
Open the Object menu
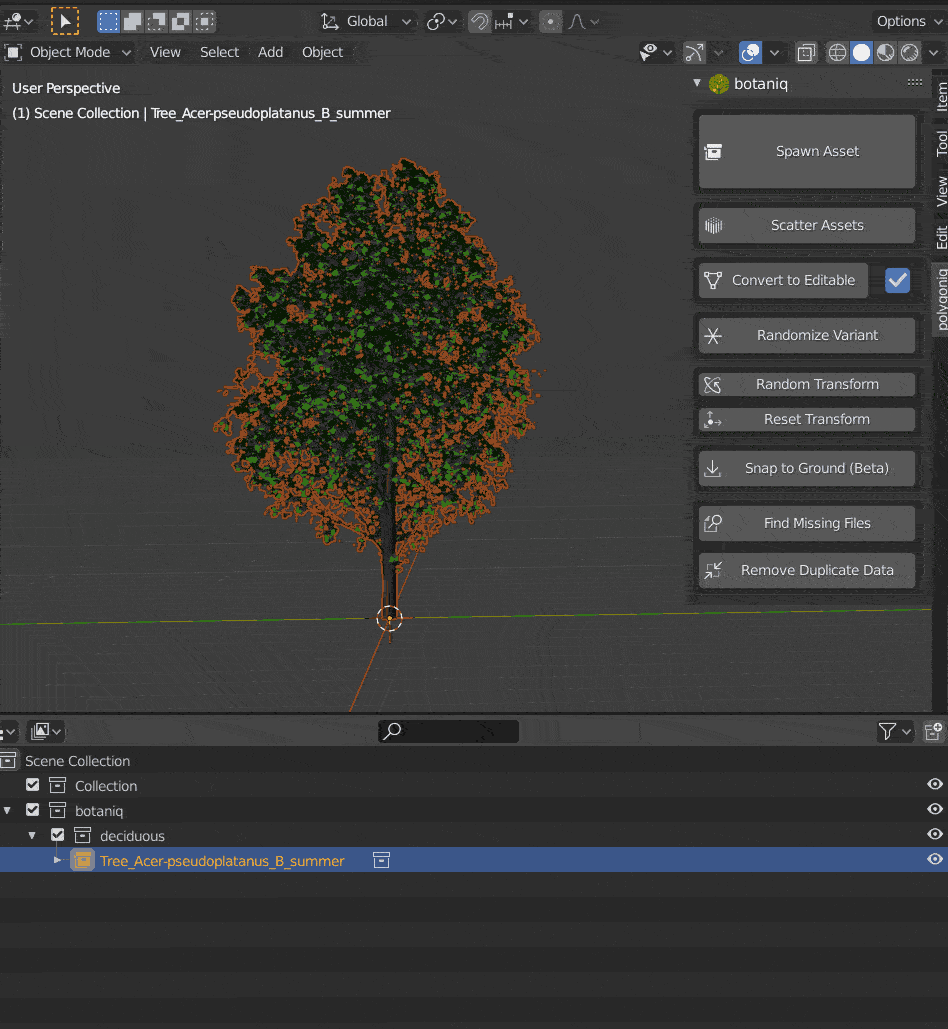322,52
